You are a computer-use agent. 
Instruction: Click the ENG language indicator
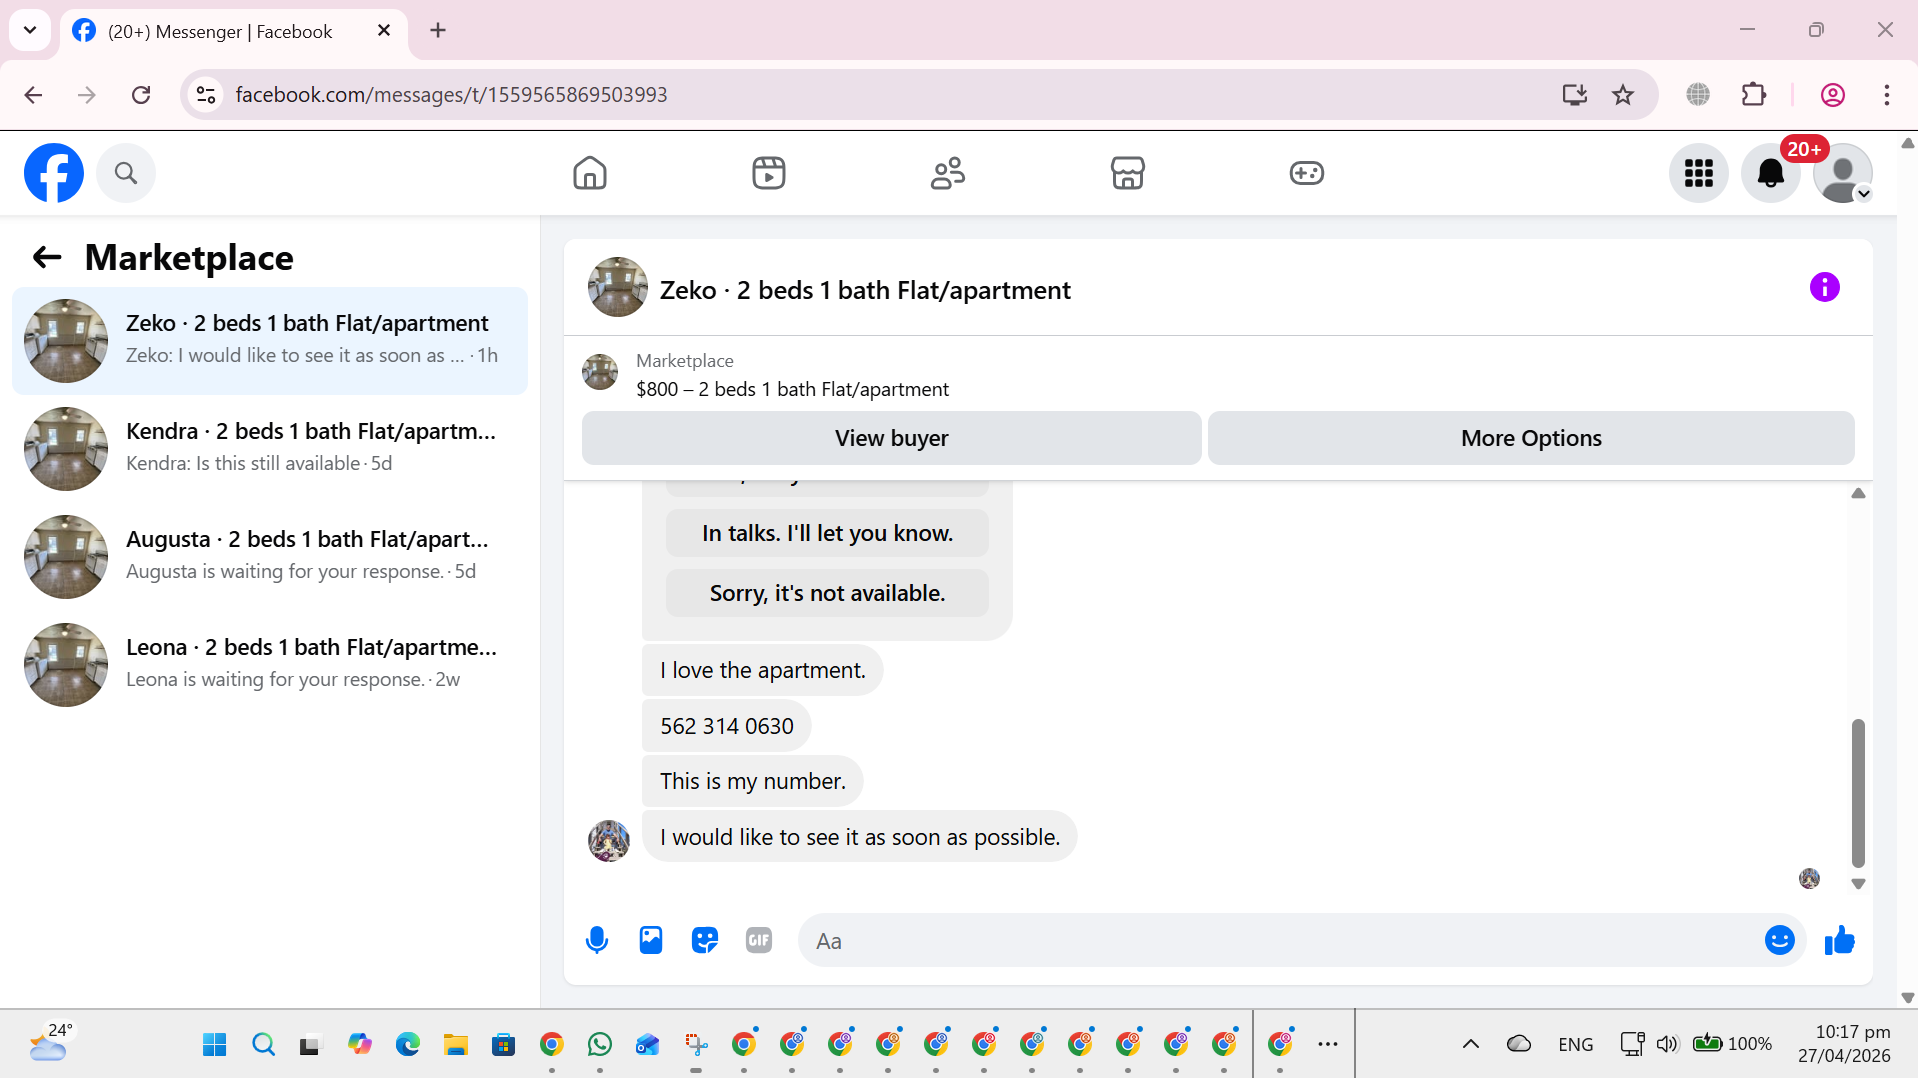point(1576,1044)
